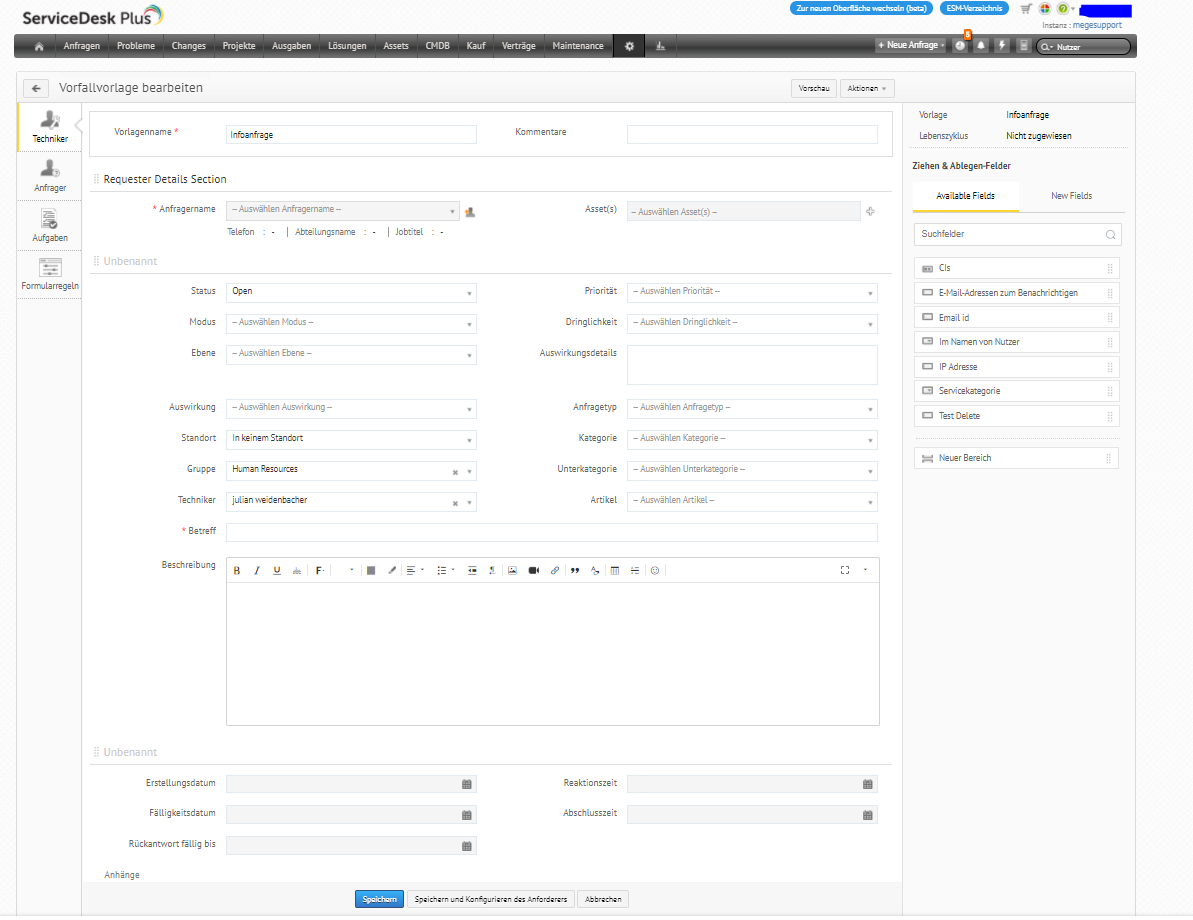Open the reports chart icon in navbar
This screenshot has width=1193, height=920.
pos(660,46)
